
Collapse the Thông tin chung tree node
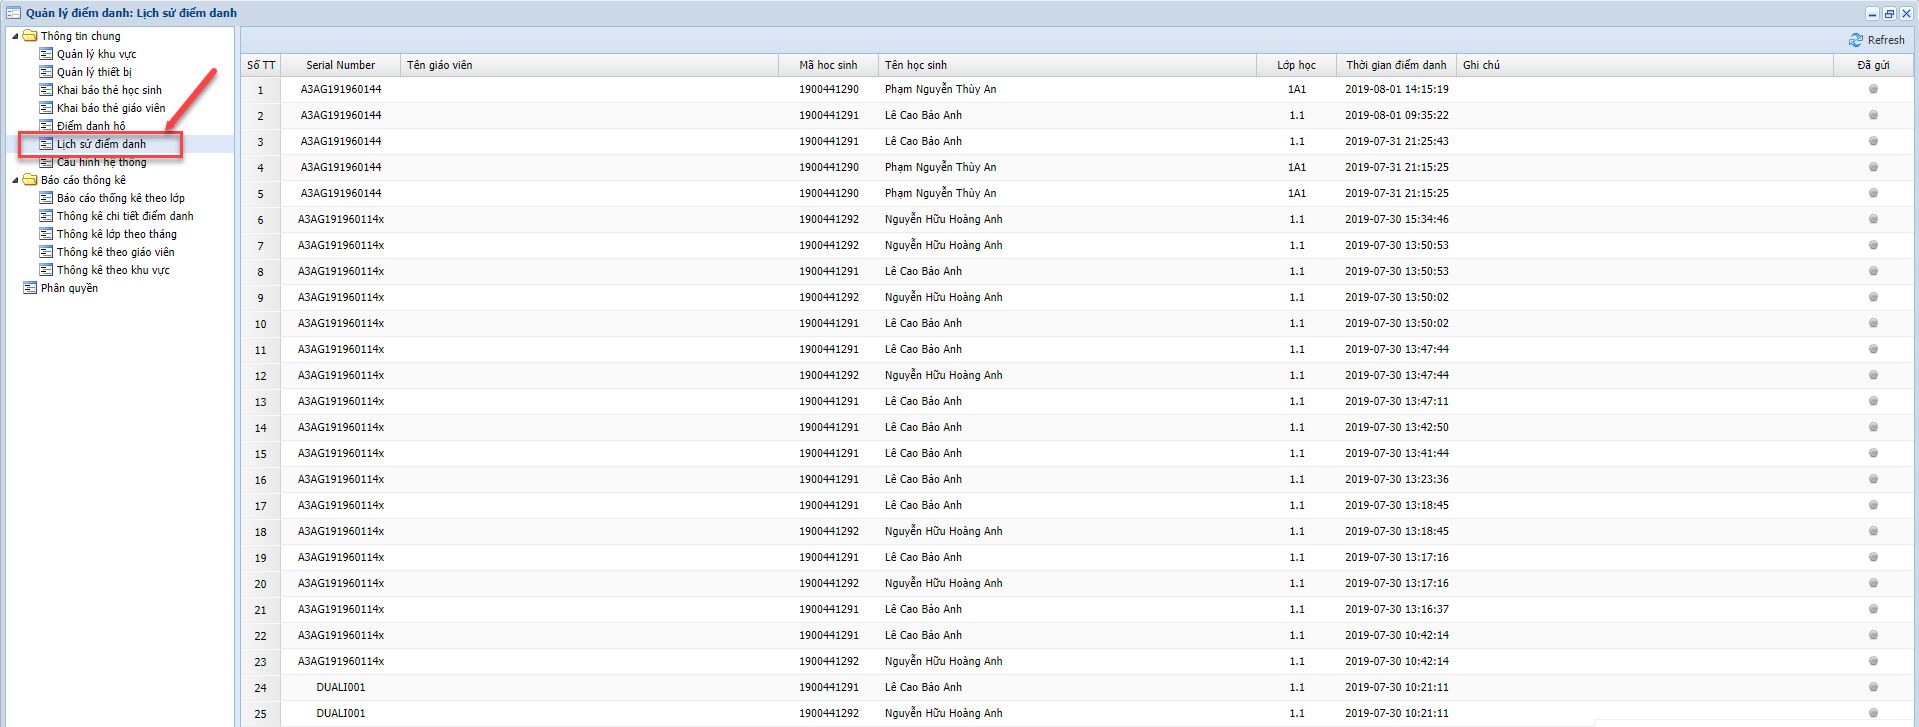(15, 36)
